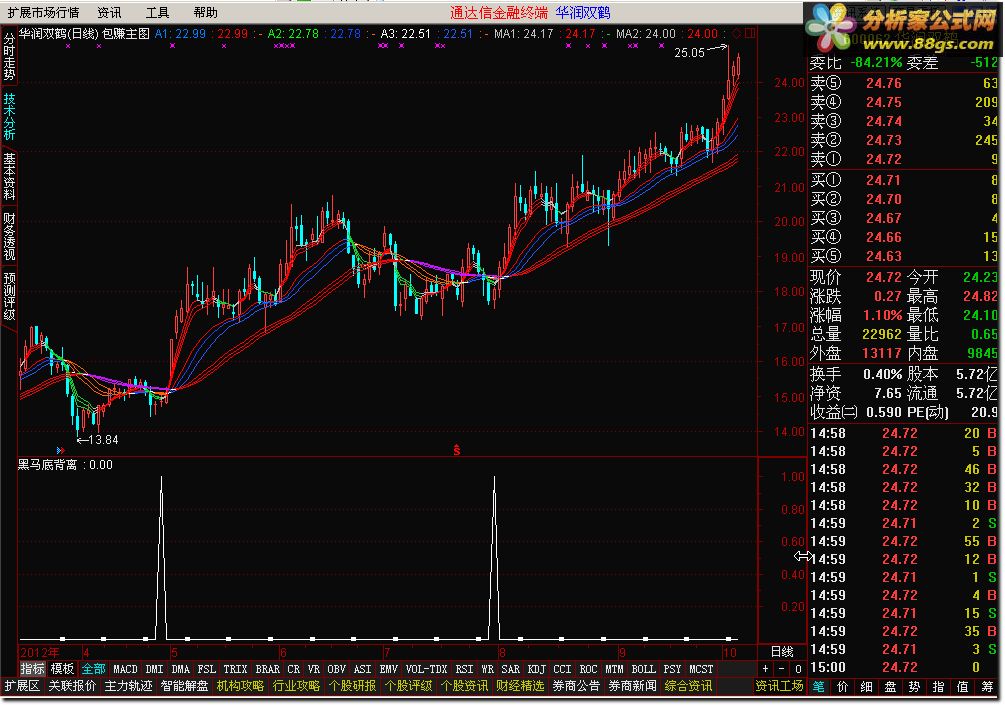
Task: Open the 券商新闻 bottom tab
Action: pos(632,686)
